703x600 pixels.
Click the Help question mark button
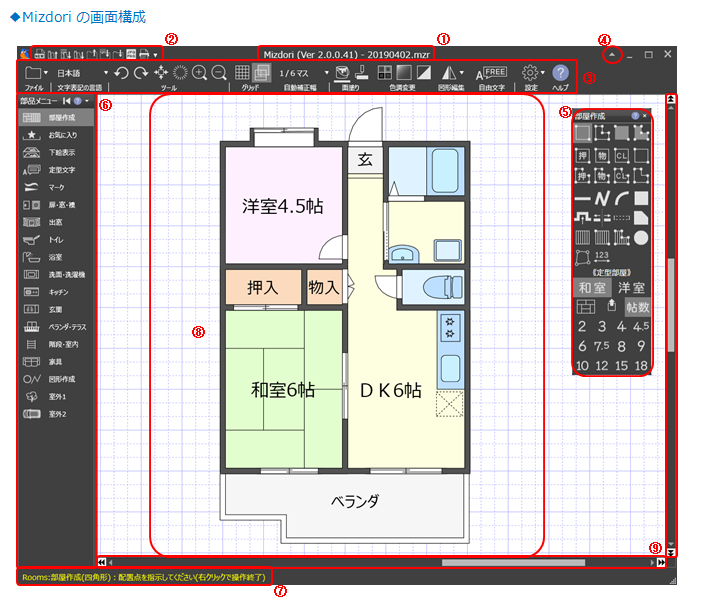click(560, 73)
